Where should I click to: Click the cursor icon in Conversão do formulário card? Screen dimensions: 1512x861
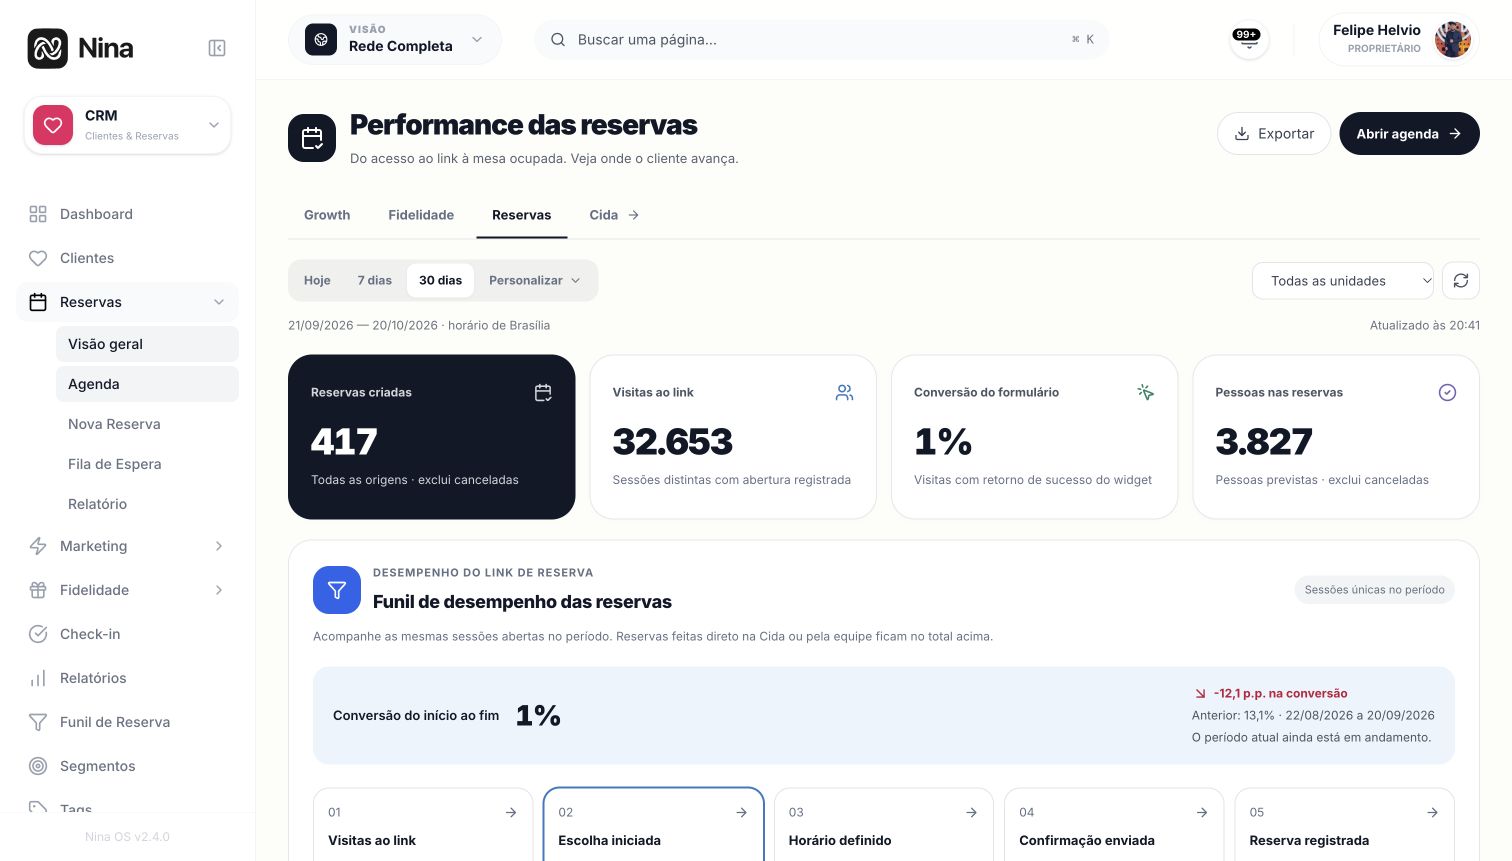[x=1146, y=393]
